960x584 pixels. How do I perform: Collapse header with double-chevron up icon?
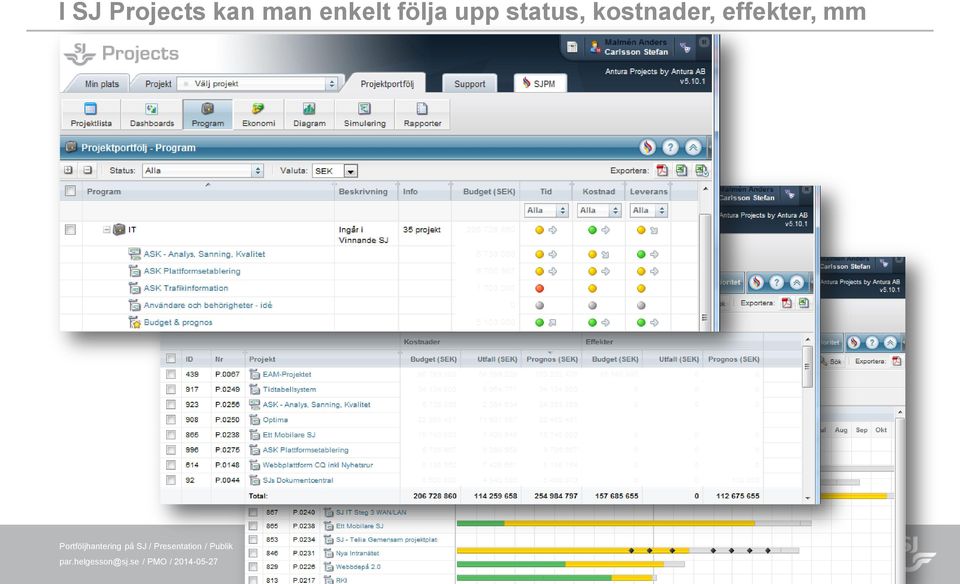point(693,147)
